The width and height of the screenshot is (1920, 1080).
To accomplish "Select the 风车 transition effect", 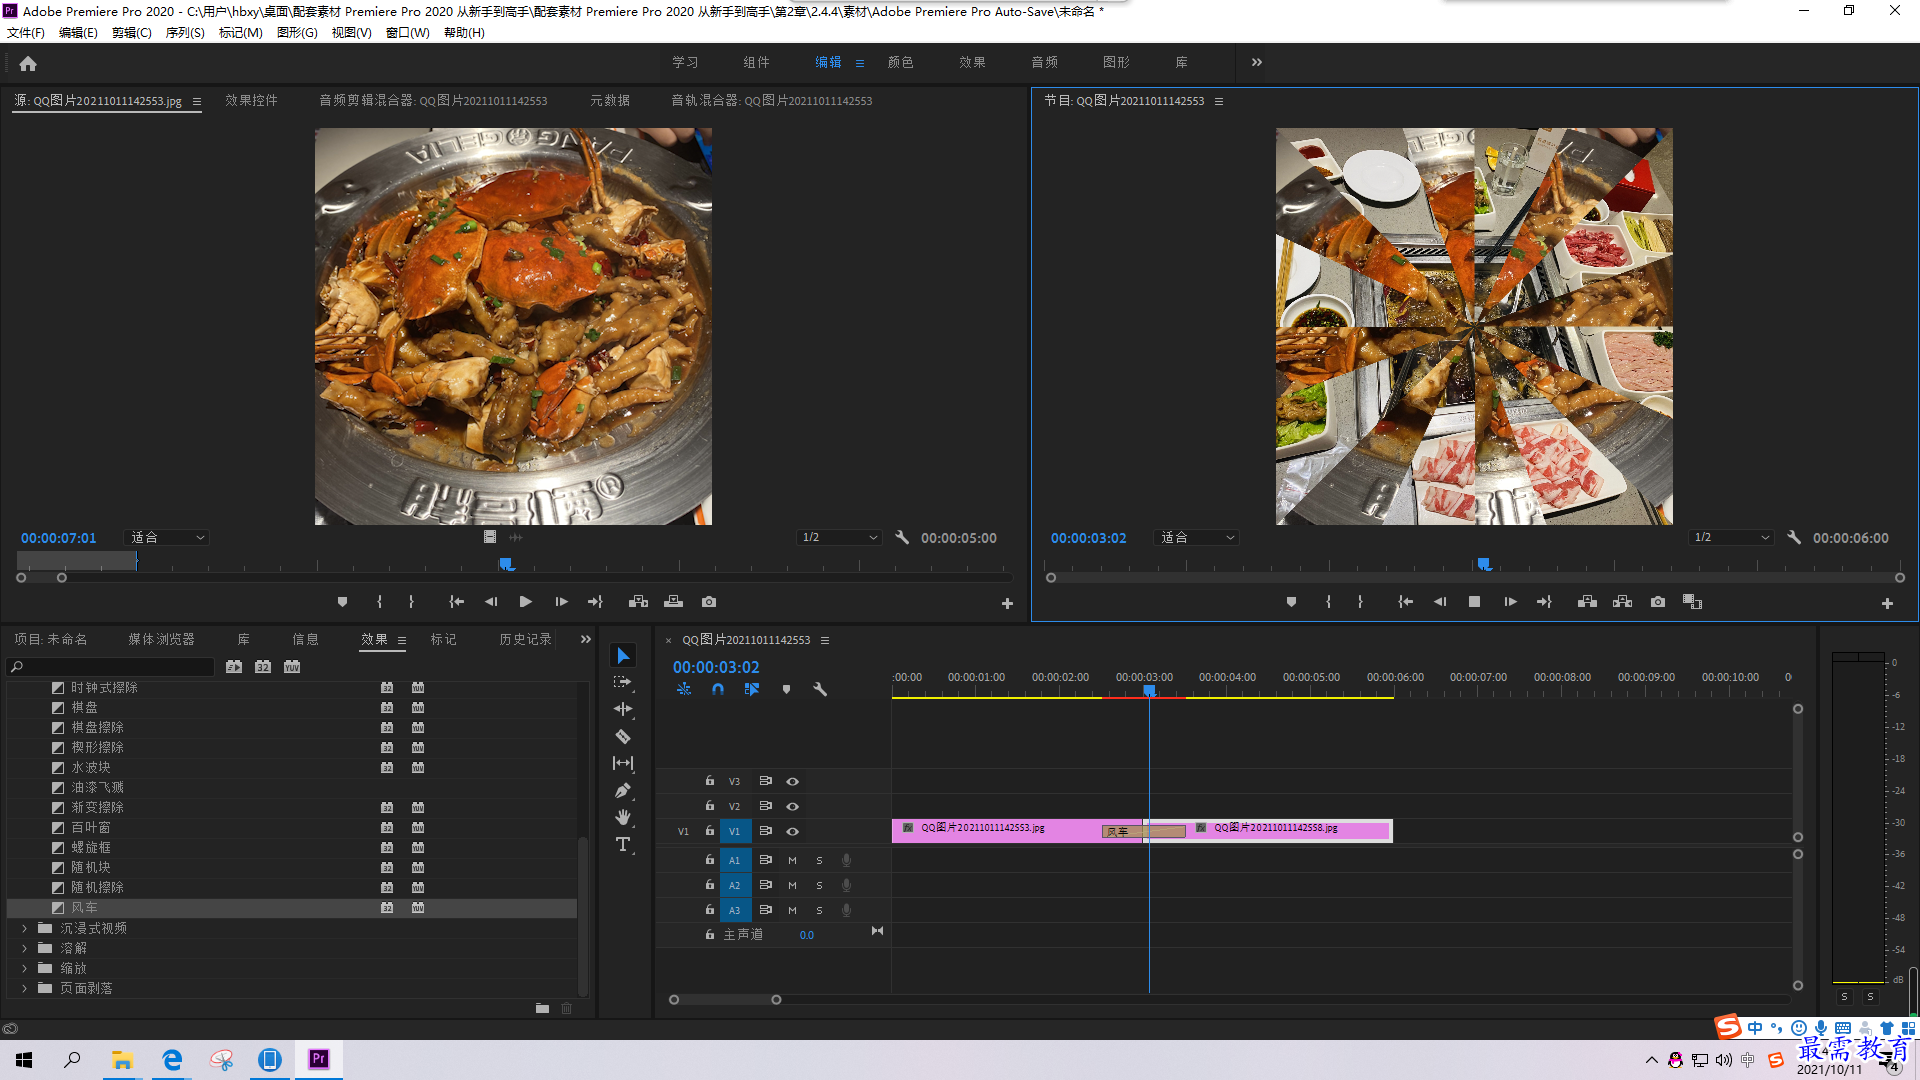I will [84, 908].
